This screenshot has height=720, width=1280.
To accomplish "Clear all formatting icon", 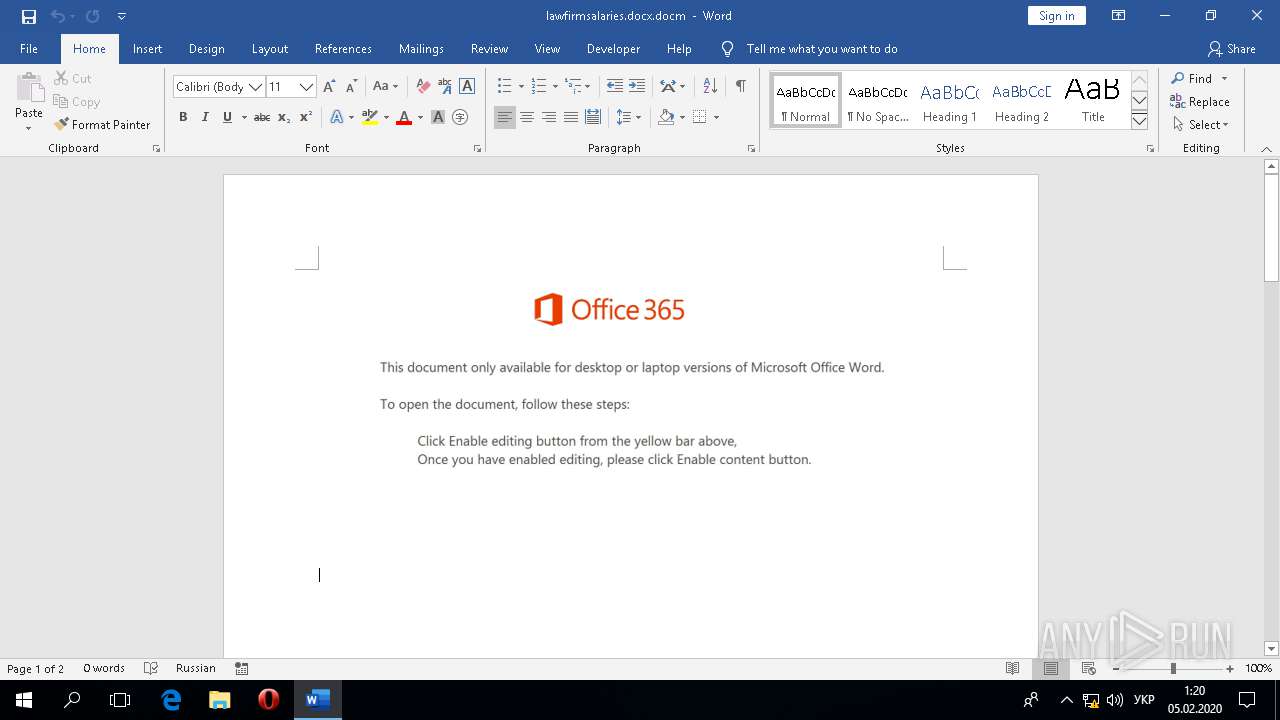I will [x=423, y=87].
